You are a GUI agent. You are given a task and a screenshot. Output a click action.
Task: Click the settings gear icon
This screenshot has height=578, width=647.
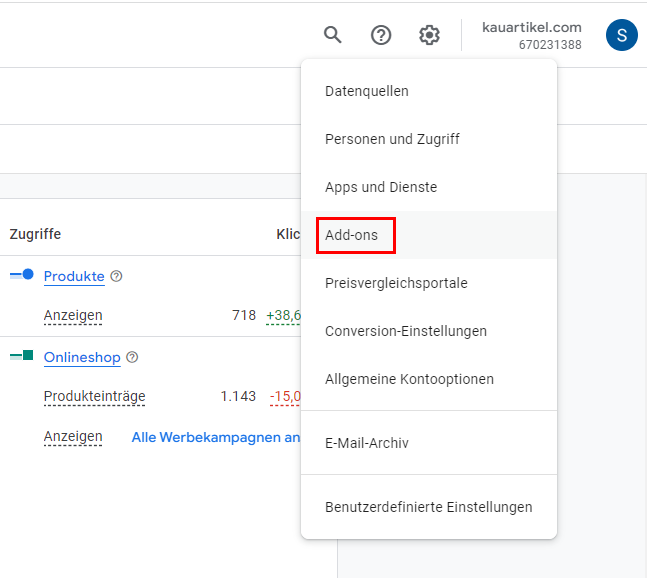429,35
